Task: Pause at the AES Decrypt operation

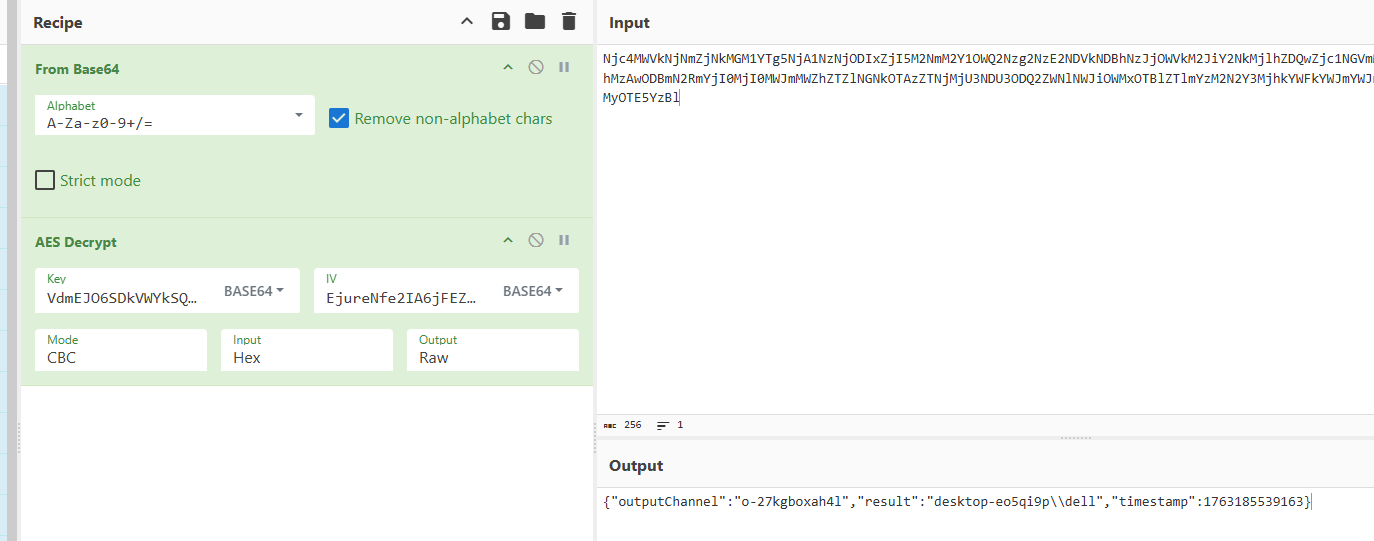Action: pyautogui.click(x=564, y=240)
